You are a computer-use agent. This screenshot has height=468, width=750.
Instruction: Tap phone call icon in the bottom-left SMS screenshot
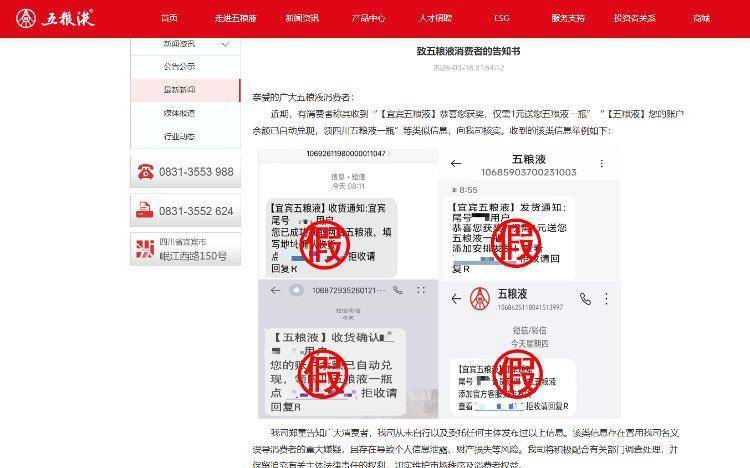pos(397,290)
